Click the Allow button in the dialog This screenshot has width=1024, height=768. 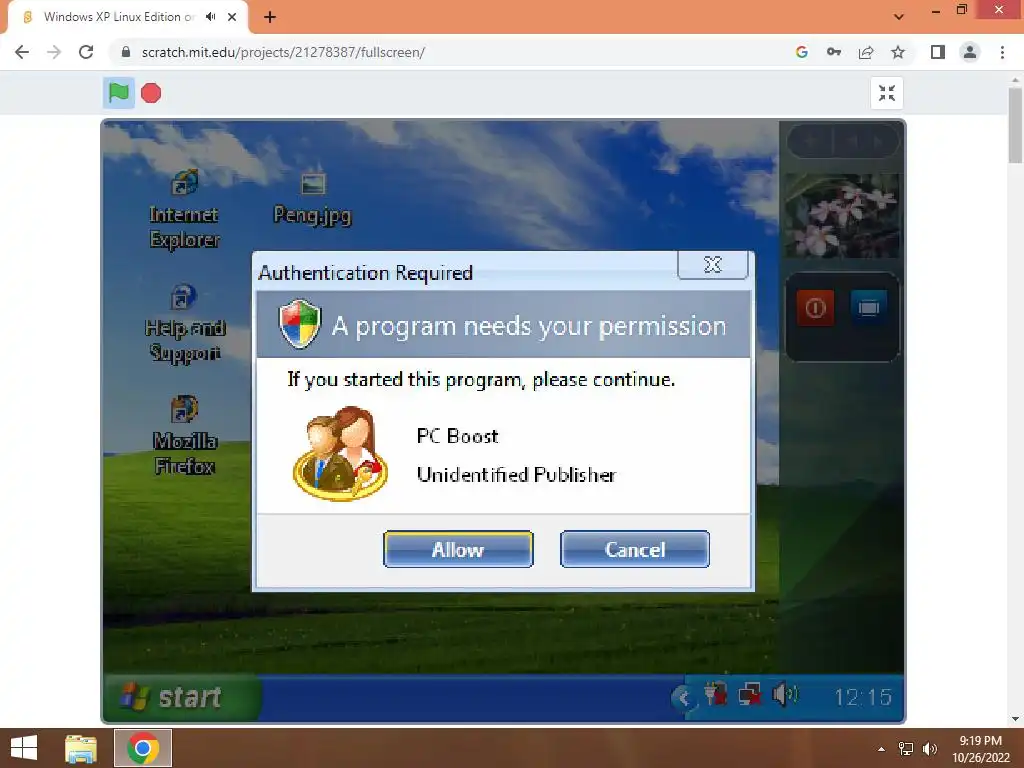tap(458, 549)
